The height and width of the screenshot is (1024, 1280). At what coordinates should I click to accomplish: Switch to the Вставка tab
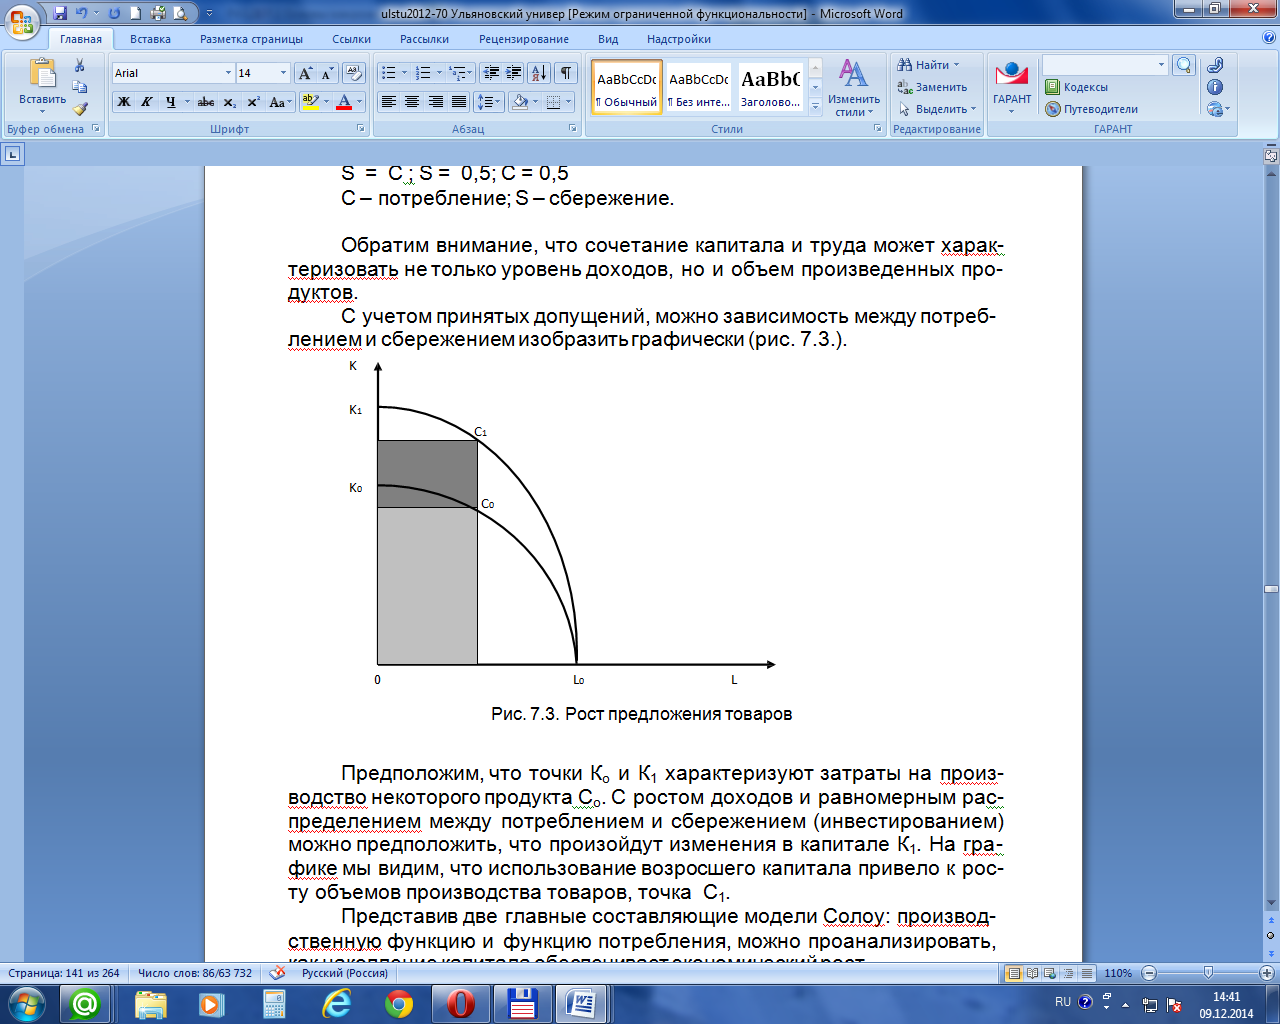[150, 39]
